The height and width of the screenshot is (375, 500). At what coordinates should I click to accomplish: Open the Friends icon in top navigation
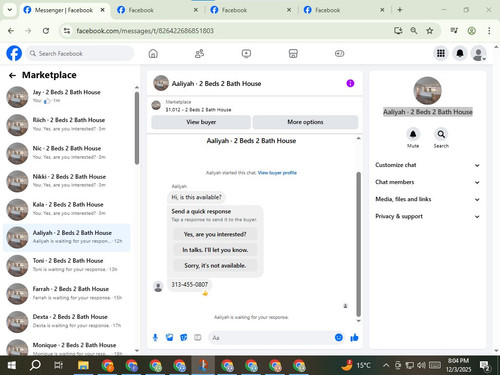pyautogui.click(x=199, y=53)
